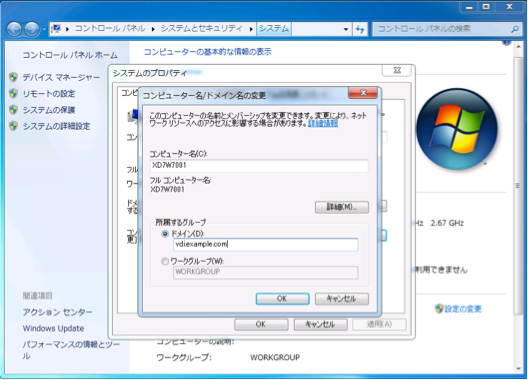Click the Control Panel icon in address bar
Viewport: 528px width, 380px height.
56,29
